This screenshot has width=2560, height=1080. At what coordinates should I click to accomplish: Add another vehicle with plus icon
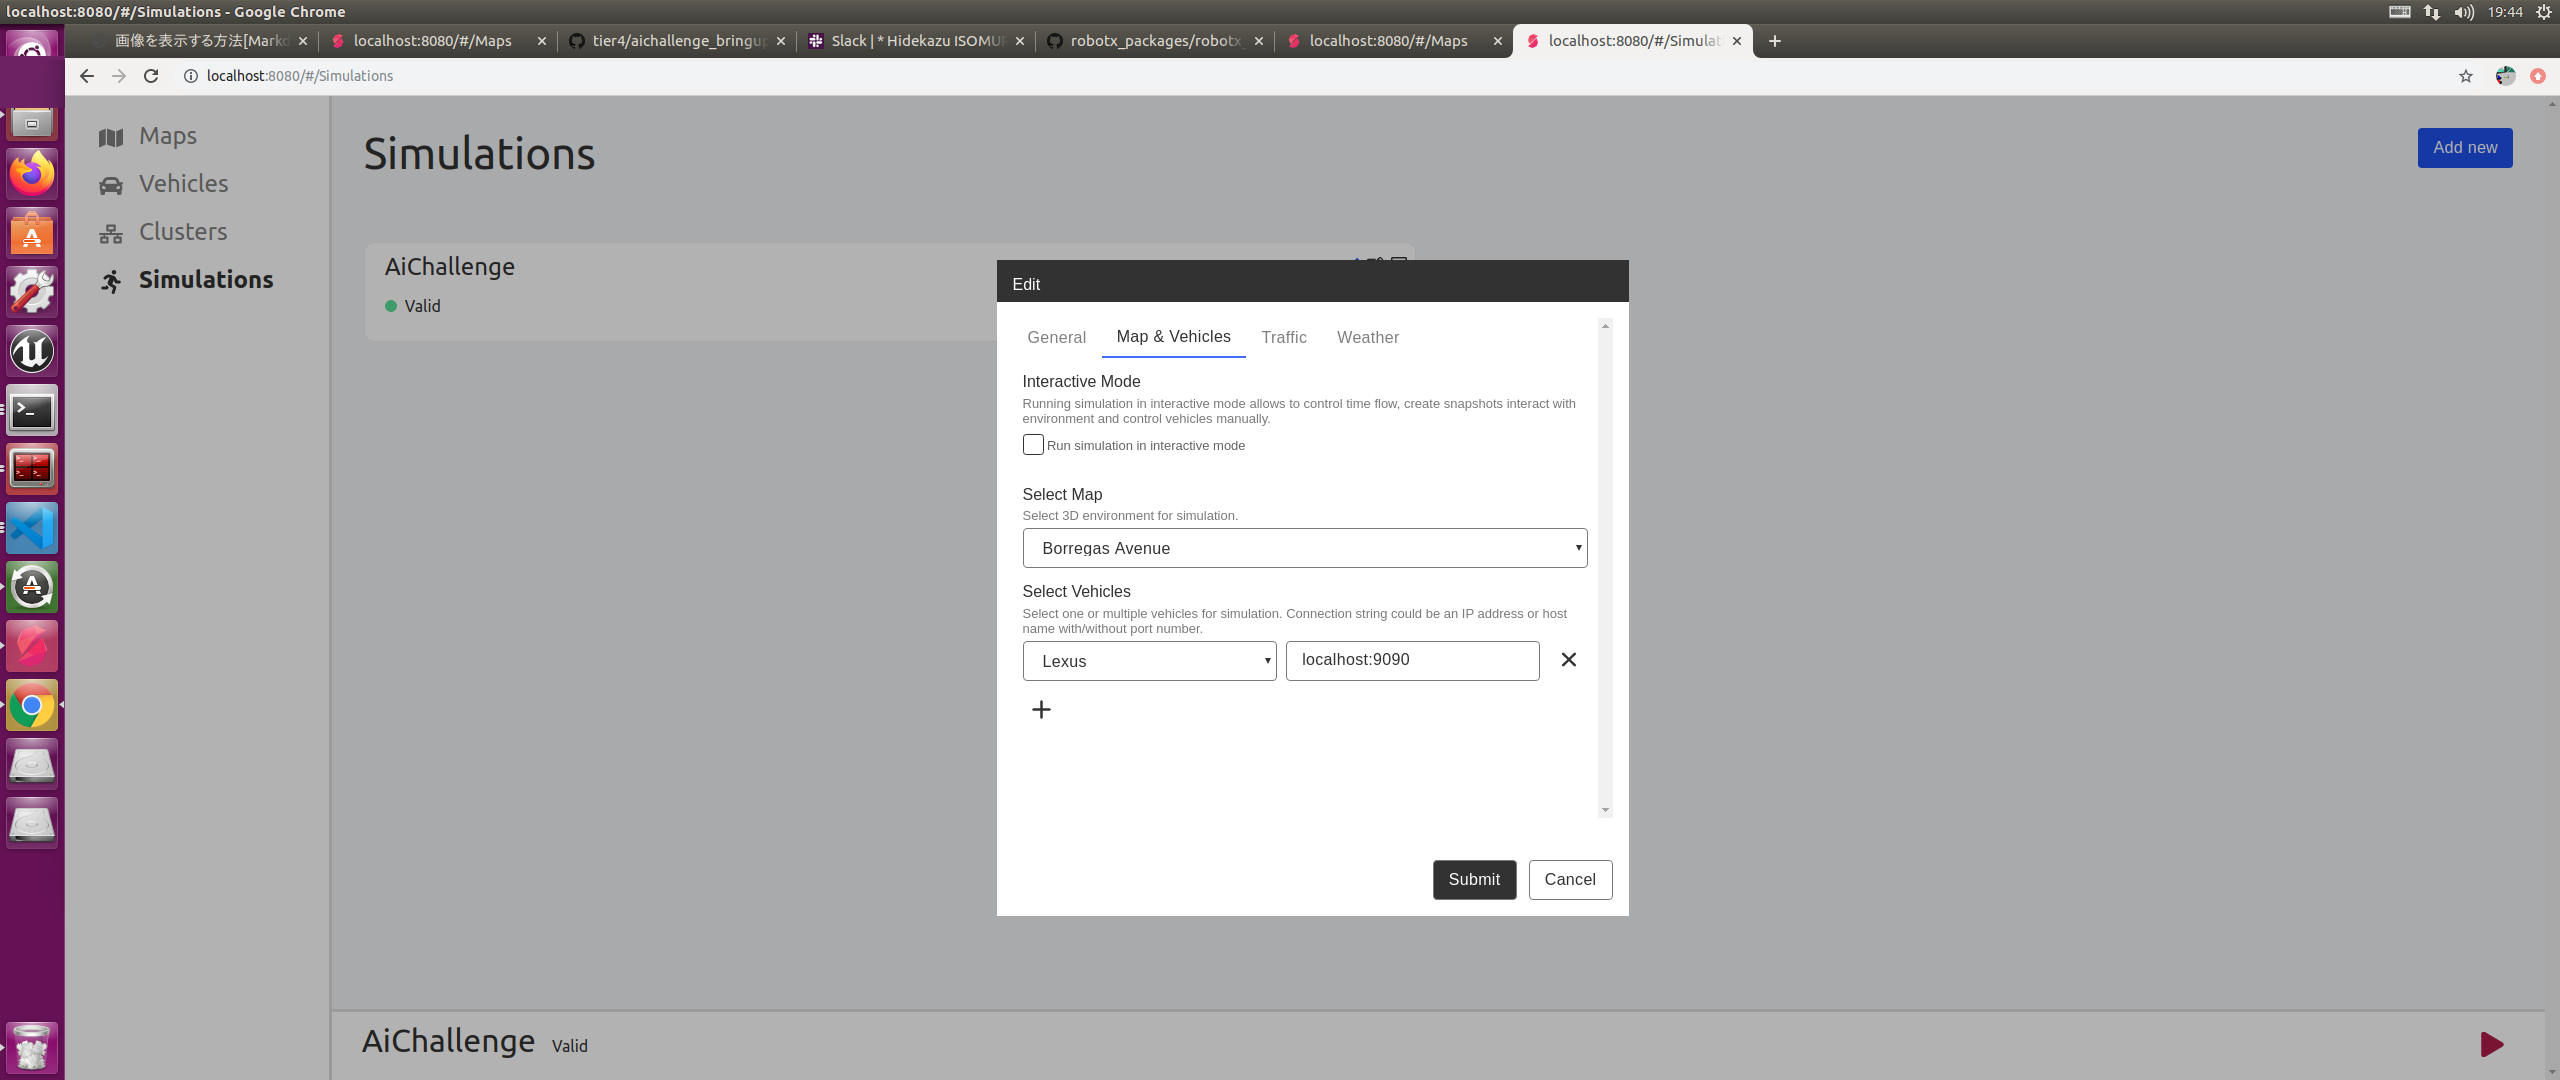(1041, 710)
